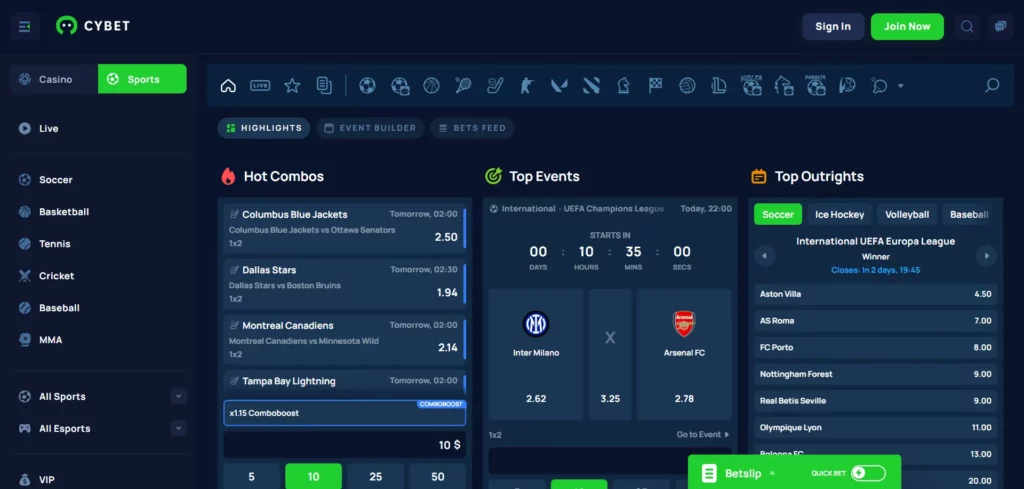Show previous outright with left arrow
Screen dimensions: 1024x489
click(x=764, y=256)
